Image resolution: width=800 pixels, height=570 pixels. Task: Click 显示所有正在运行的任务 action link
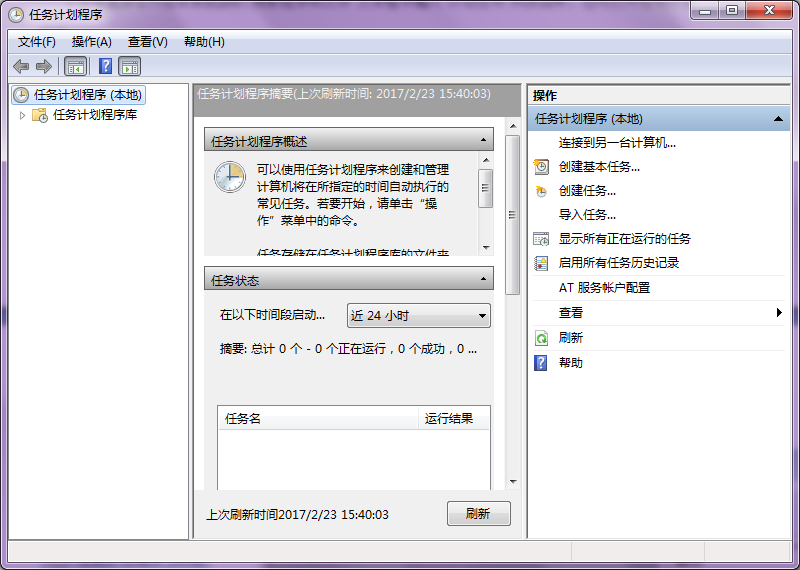pos(624,239)
